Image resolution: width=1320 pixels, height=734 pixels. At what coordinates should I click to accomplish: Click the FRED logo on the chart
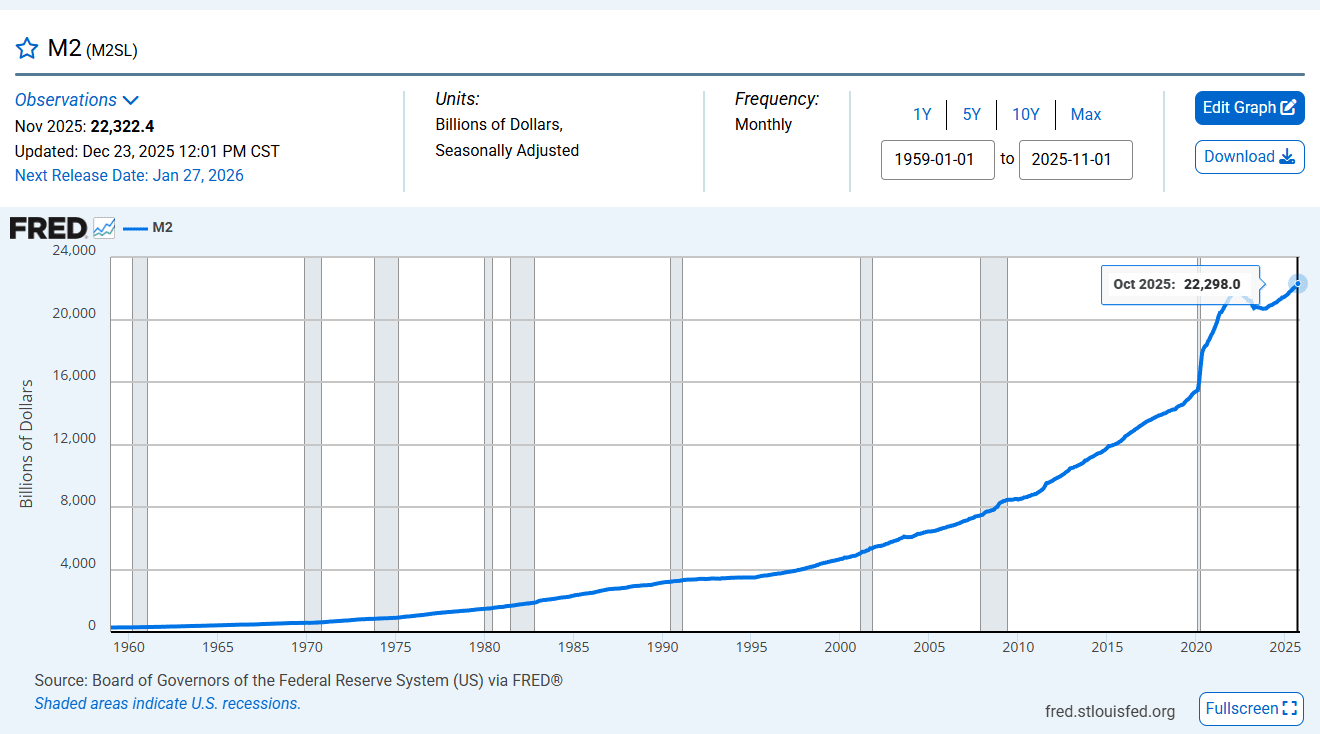click(48, 228)
